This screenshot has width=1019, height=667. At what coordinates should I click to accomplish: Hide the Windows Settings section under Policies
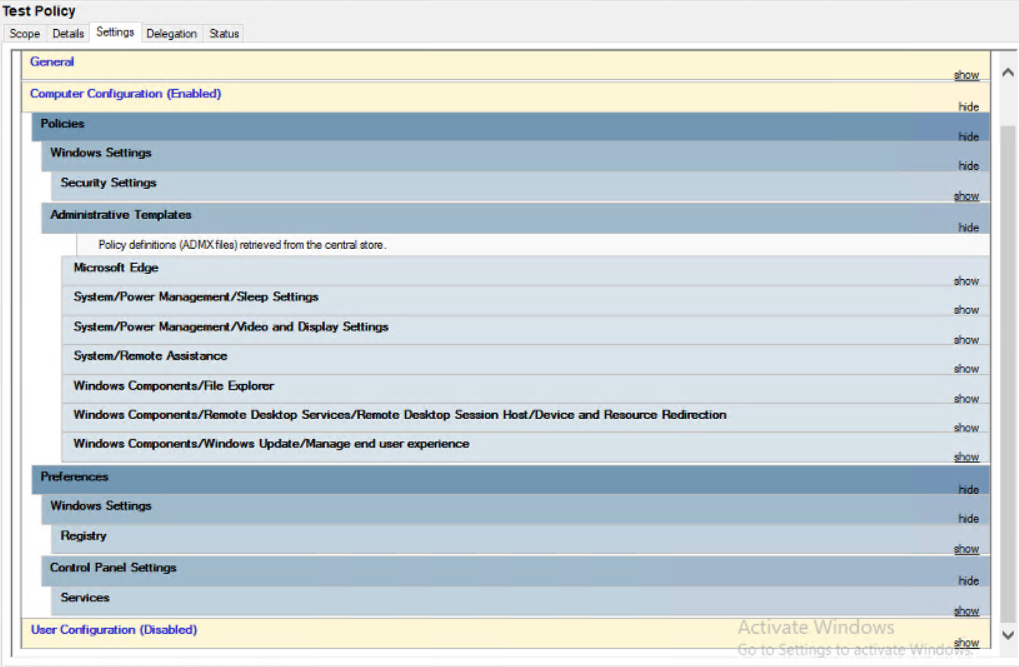point(967,165)
